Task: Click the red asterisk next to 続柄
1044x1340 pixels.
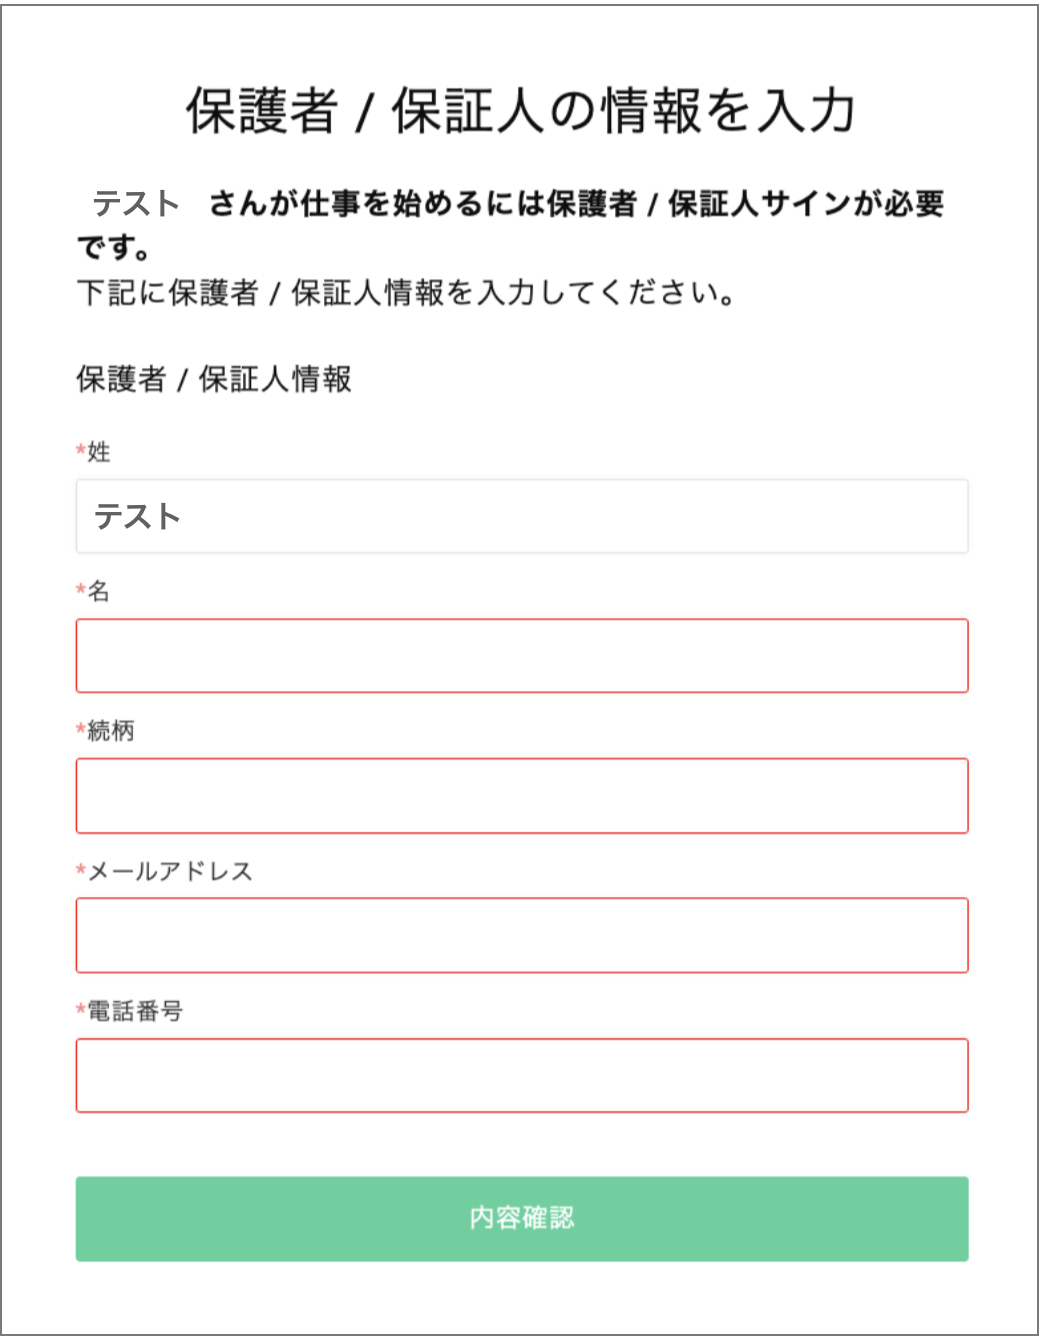Action: click(81, 729)
